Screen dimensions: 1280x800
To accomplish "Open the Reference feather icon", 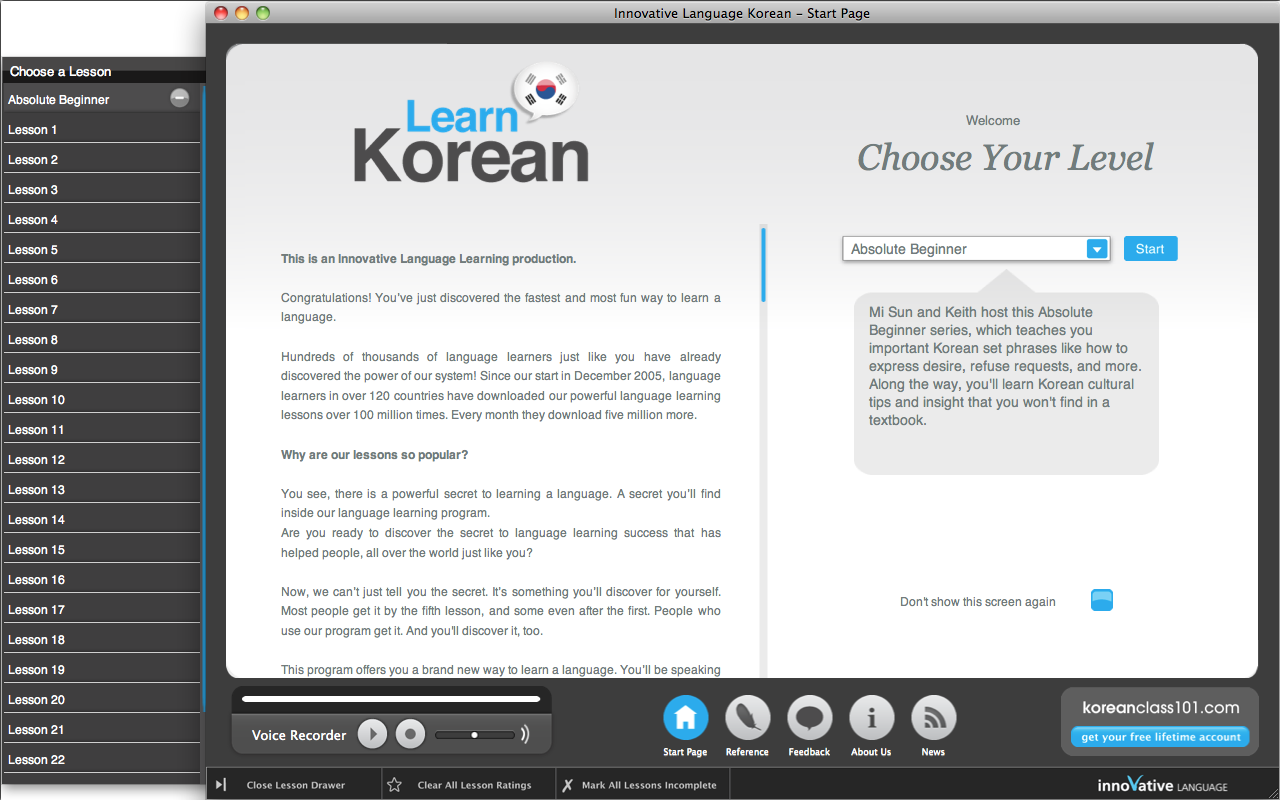I will [x=747, y=718].
